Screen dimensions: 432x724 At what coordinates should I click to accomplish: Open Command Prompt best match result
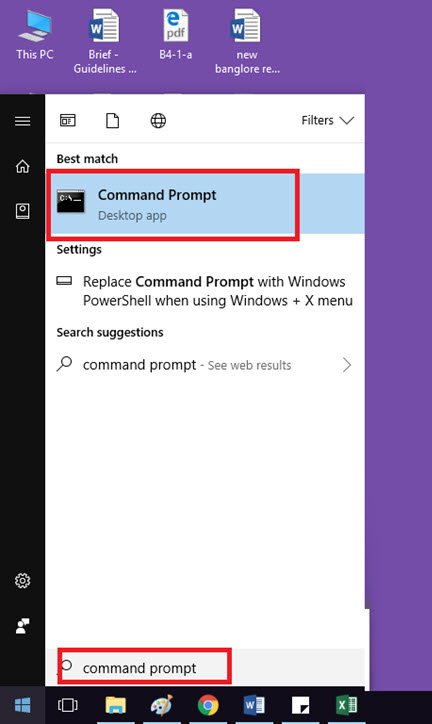(x=205, y=204)
